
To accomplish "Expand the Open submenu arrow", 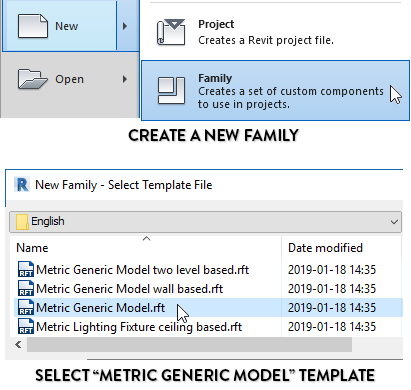I will pyautogui.click(x=125, y=79).
